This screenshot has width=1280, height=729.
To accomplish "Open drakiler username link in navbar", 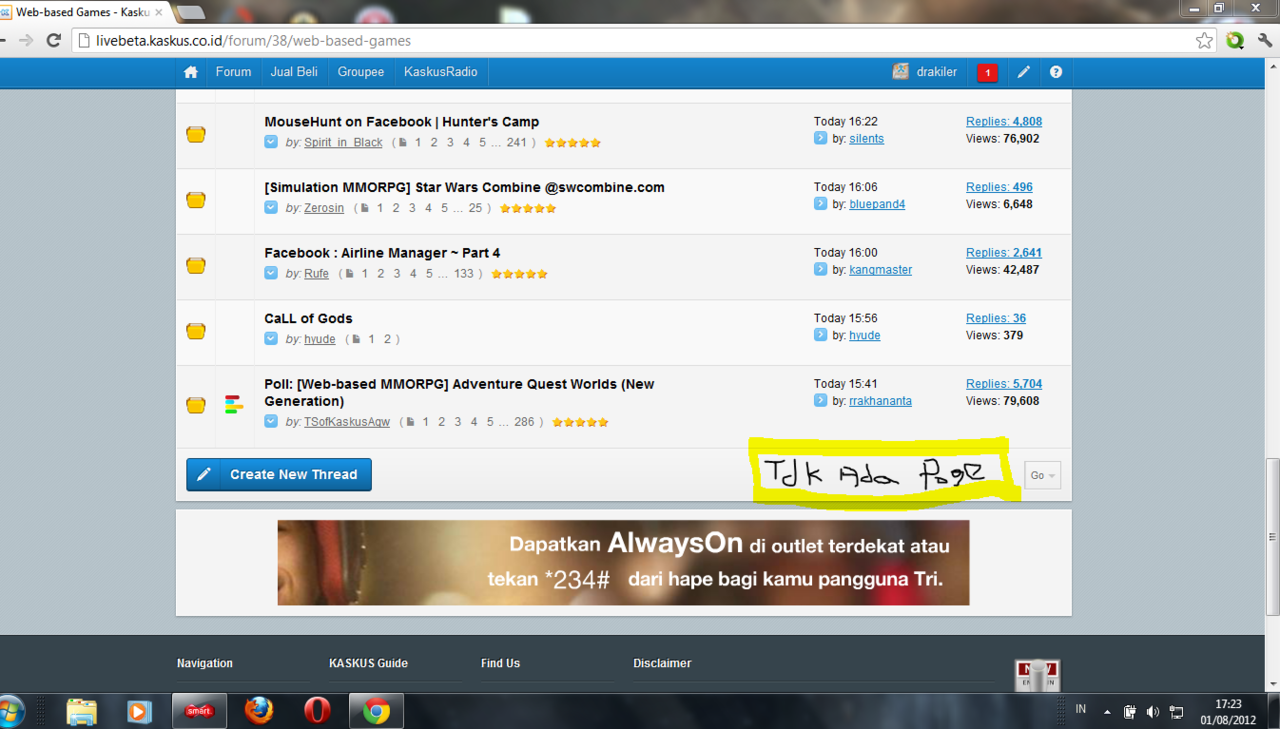I will (936, 72).
